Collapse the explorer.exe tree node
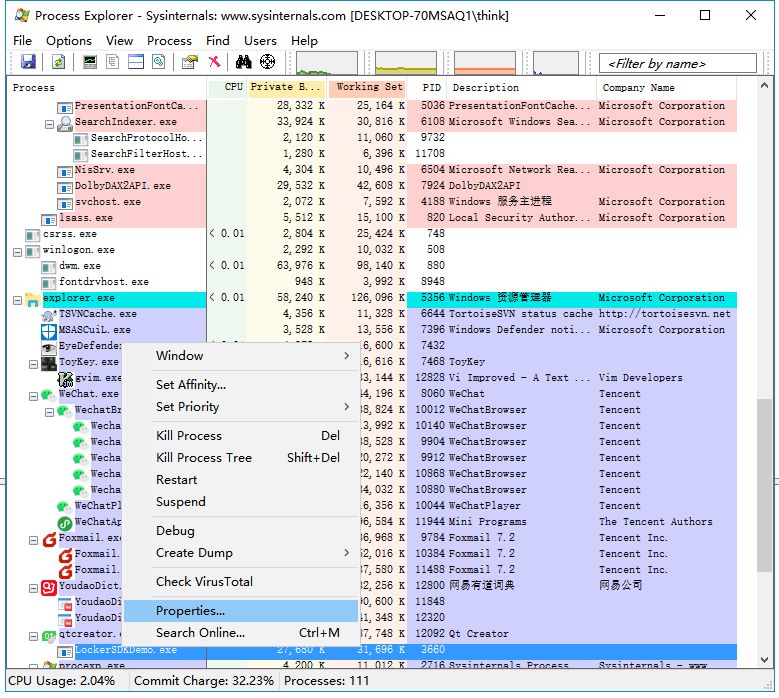This screenshot has height=698, width=779. point(17,301)
